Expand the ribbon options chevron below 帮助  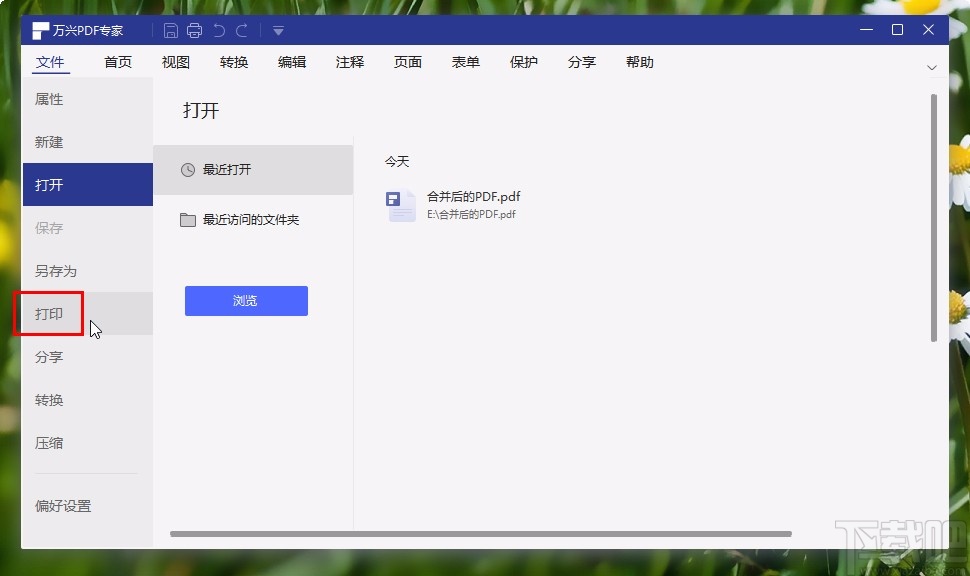point(932,67)
